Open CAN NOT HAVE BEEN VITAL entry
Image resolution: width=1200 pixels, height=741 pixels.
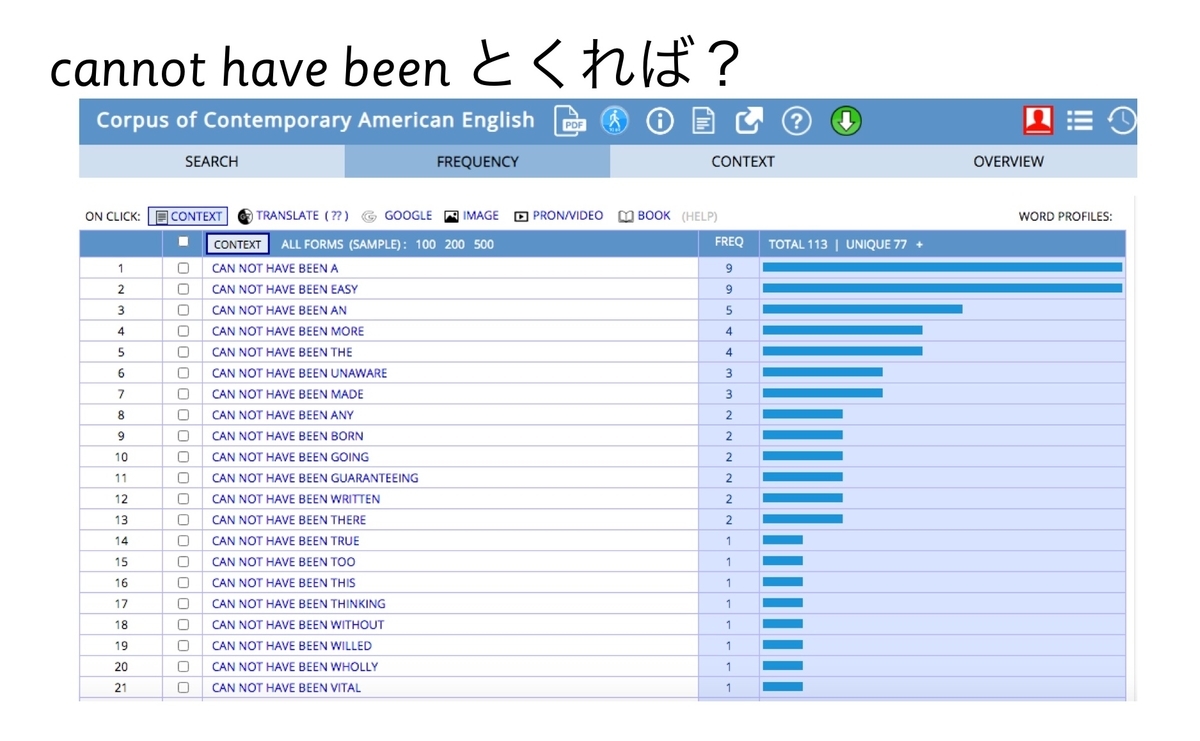click(x=286, y=688)
